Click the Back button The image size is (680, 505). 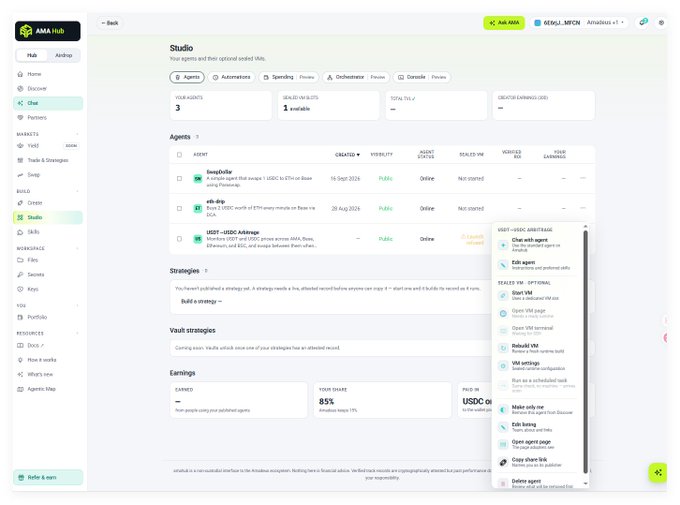[x=110, y=23]
